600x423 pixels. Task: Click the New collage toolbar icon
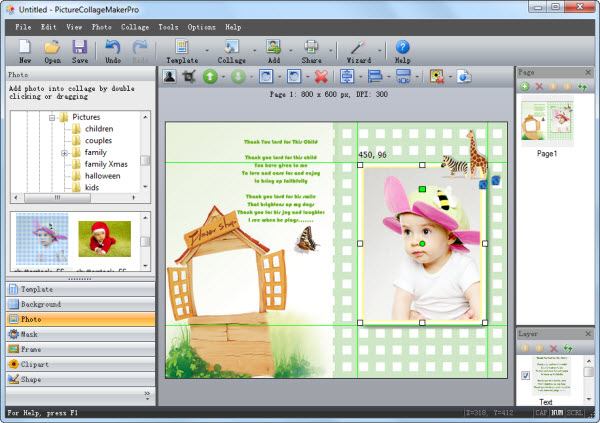tap(25, 46)
